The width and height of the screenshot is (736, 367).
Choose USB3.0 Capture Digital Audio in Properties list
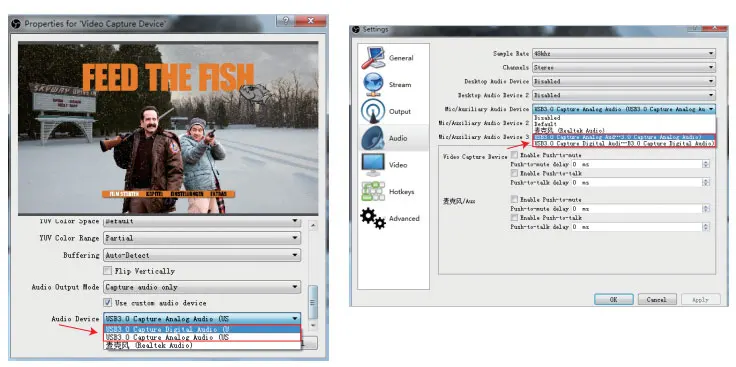tap(201, 329)
